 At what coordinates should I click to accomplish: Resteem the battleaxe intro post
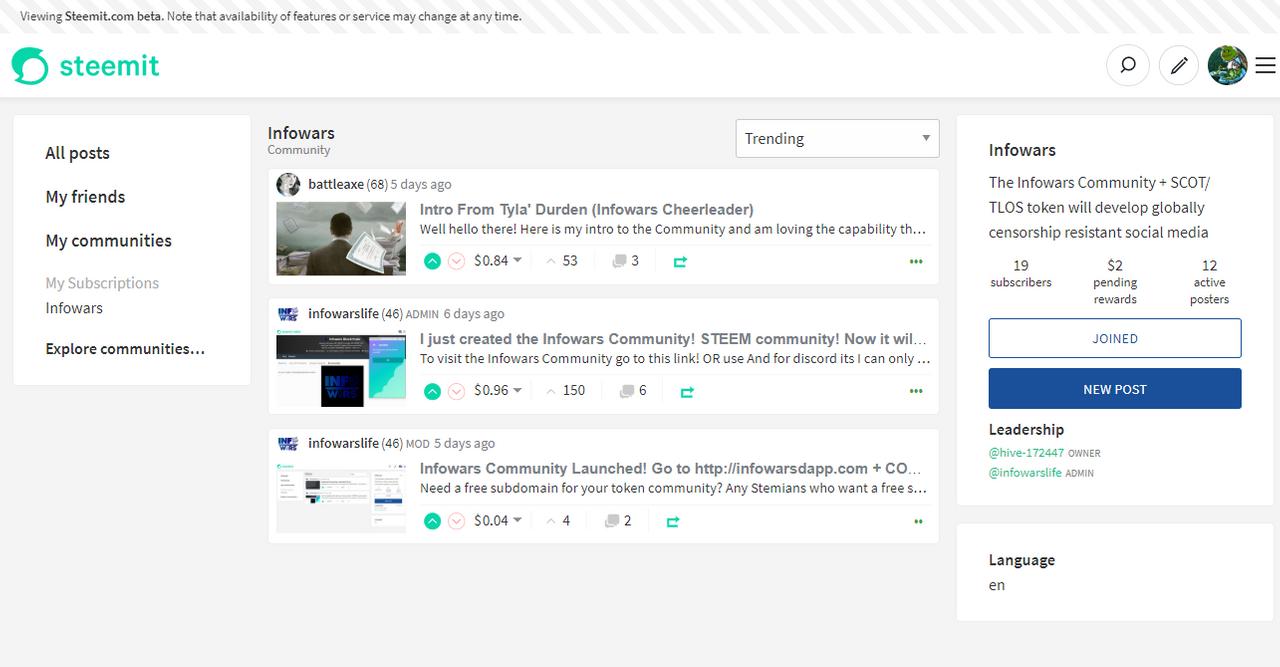point(680,262)
